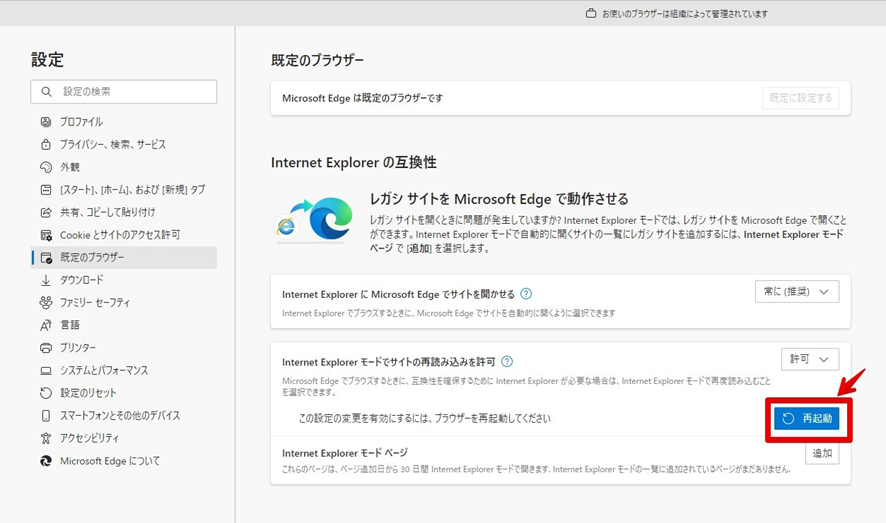This screenshot has width=886, height=523.
Task: Click the system icon beside システムとパフォーマンス
Action: click(46, 371)
